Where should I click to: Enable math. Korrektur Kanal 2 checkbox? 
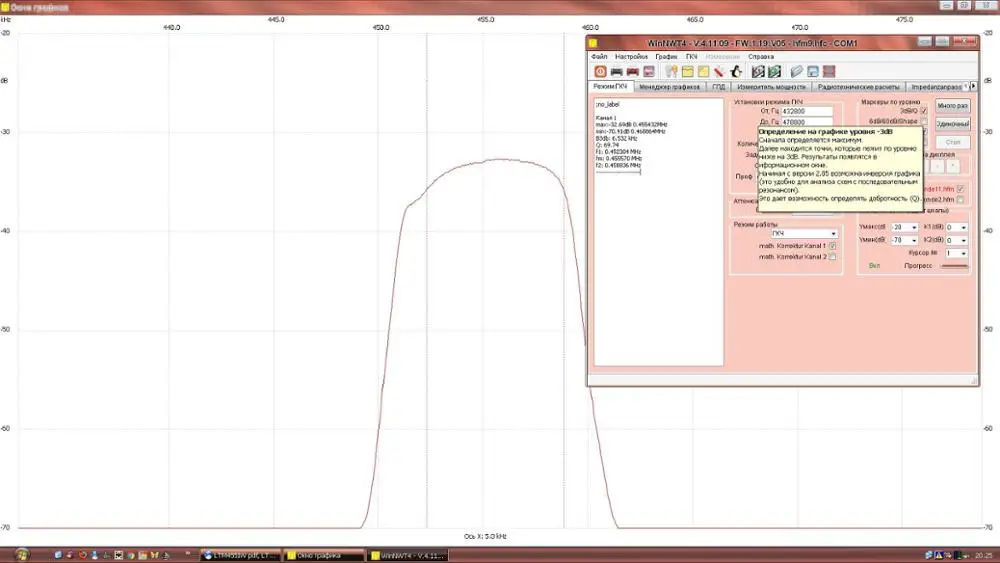tap(832, 257)
